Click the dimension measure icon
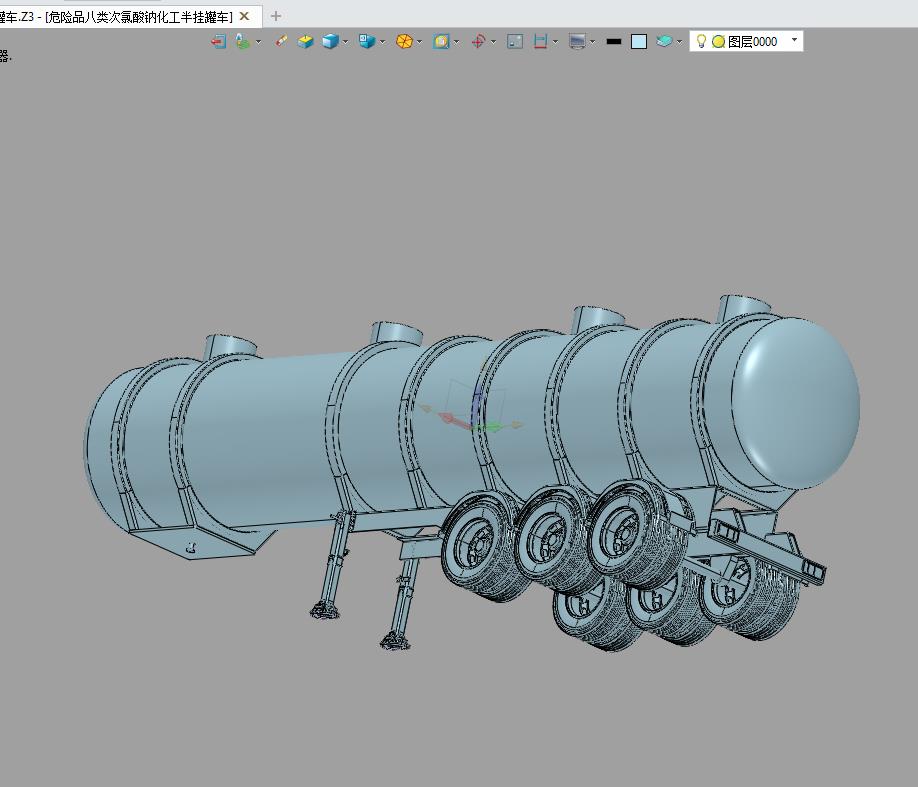 540,42
